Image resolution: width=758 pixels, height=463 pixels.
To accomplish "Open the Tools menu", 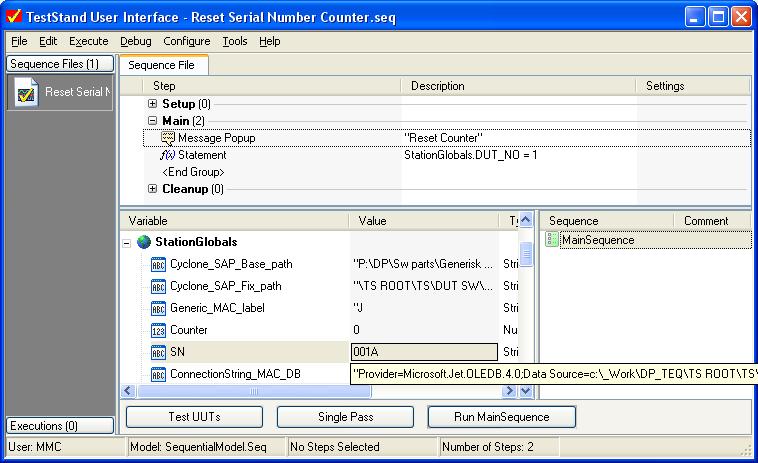I will [x=234, y=42].
